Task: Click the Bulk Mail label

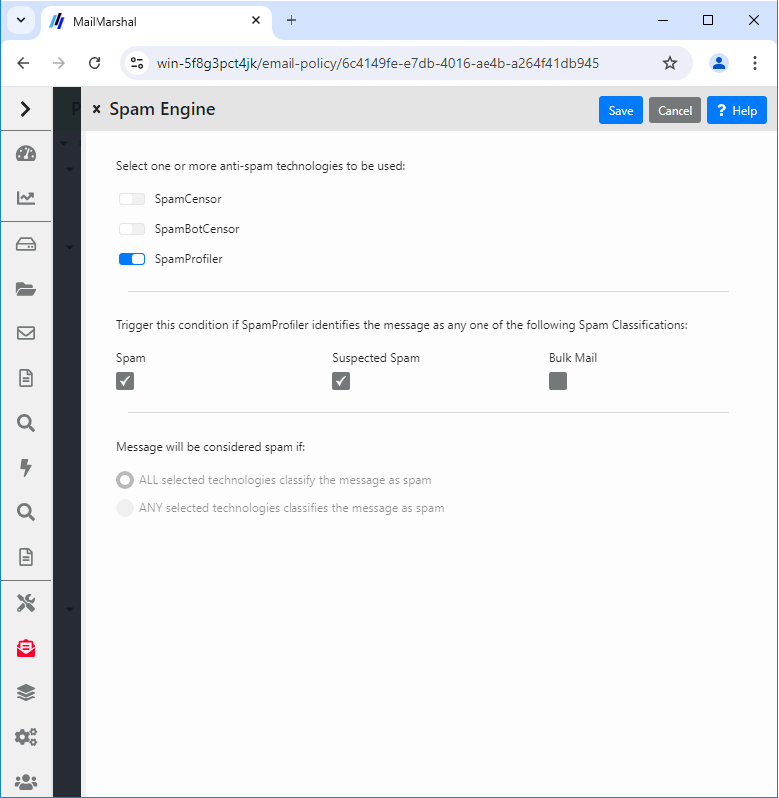Action: 572,358
